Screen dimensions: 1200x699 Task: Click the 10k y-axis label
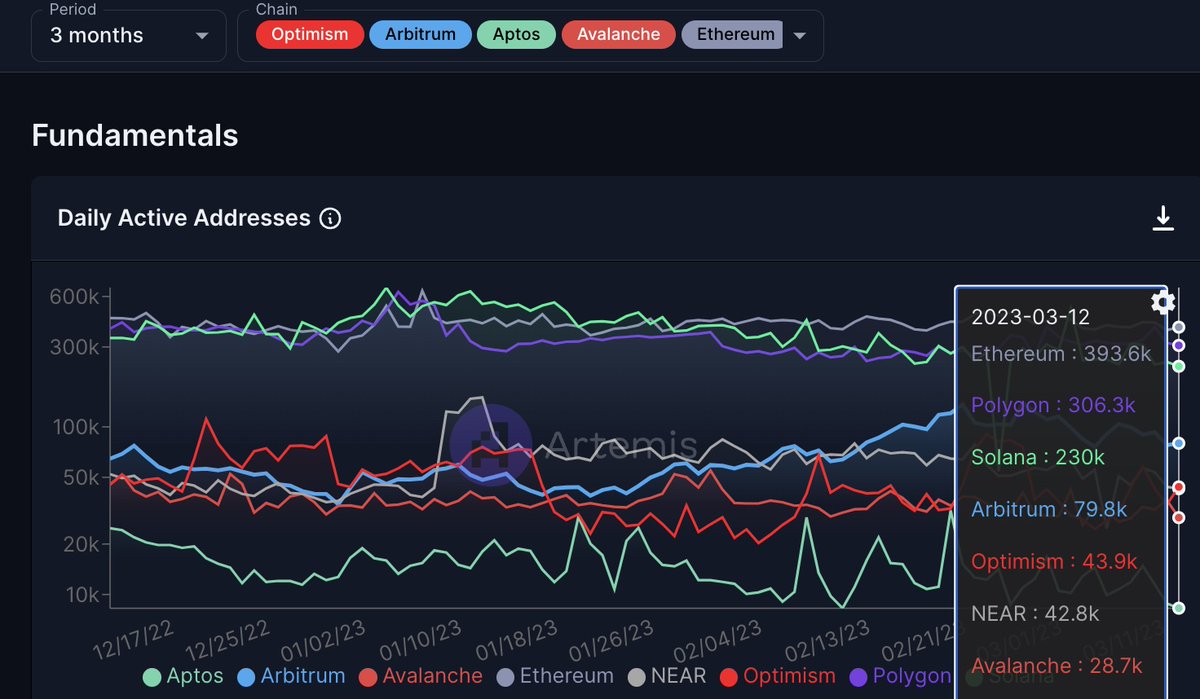click(80, 594)
